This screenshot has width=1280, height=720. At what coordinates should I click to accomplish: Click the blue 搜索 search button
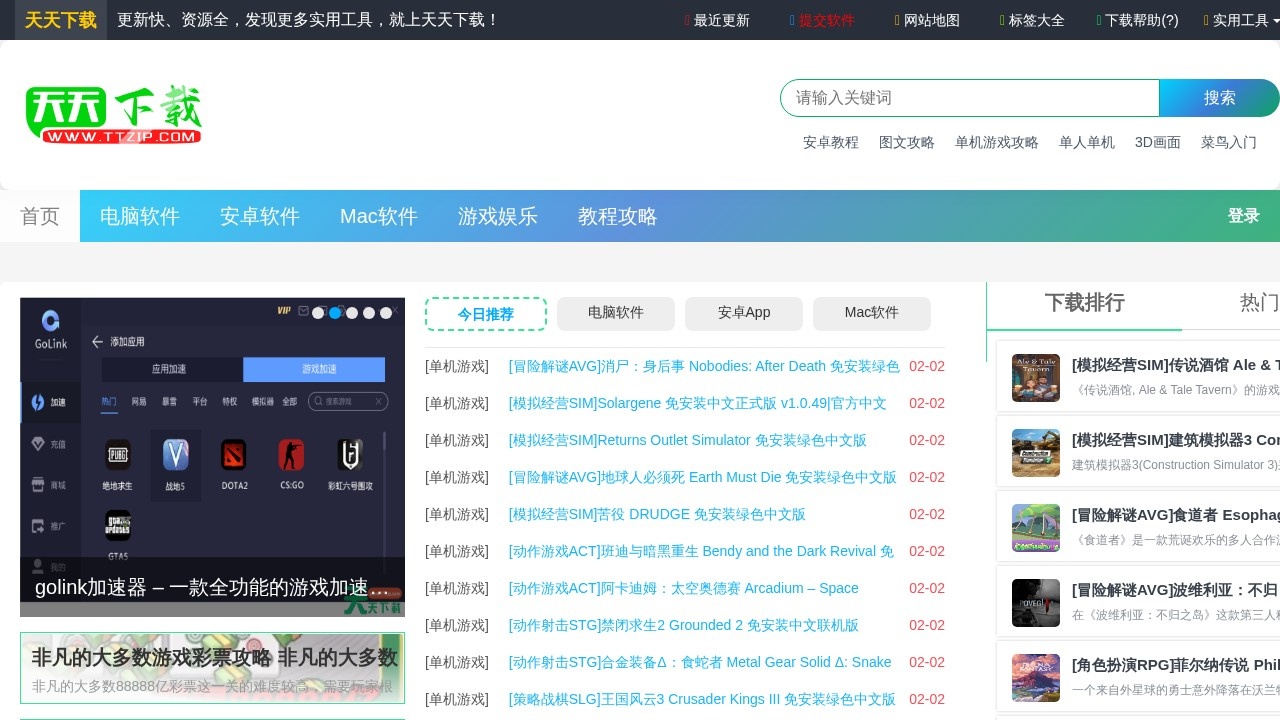point(1219,98)
